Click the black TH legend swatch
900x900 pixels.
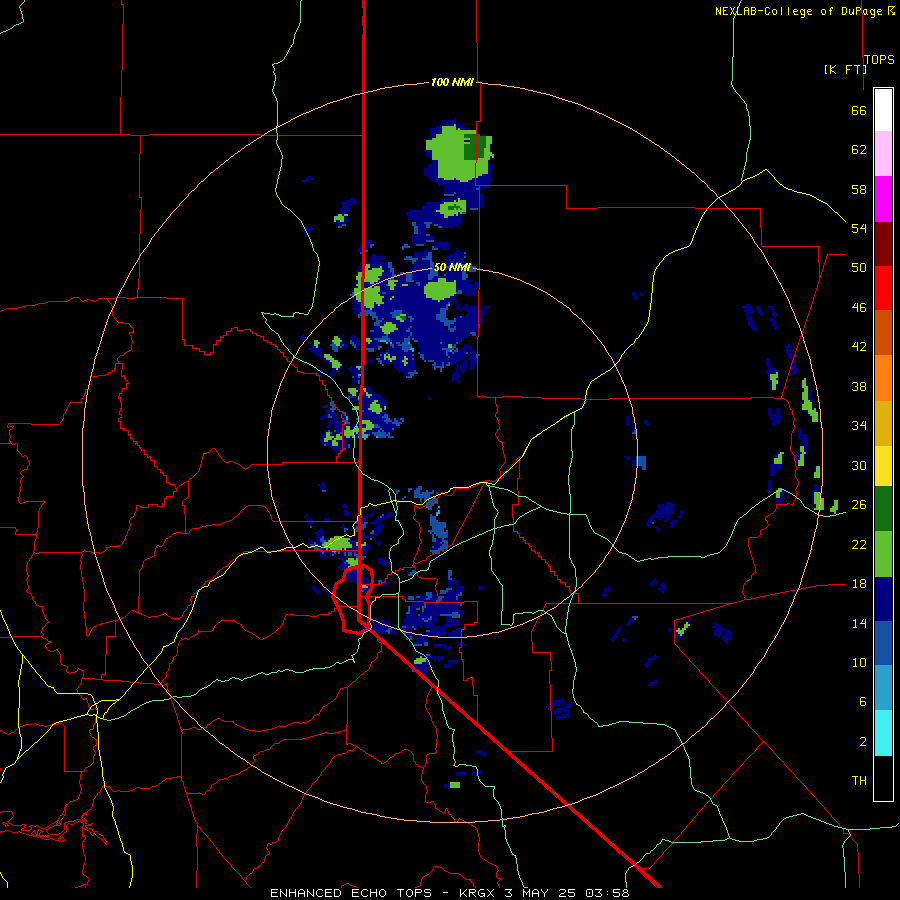883,778
